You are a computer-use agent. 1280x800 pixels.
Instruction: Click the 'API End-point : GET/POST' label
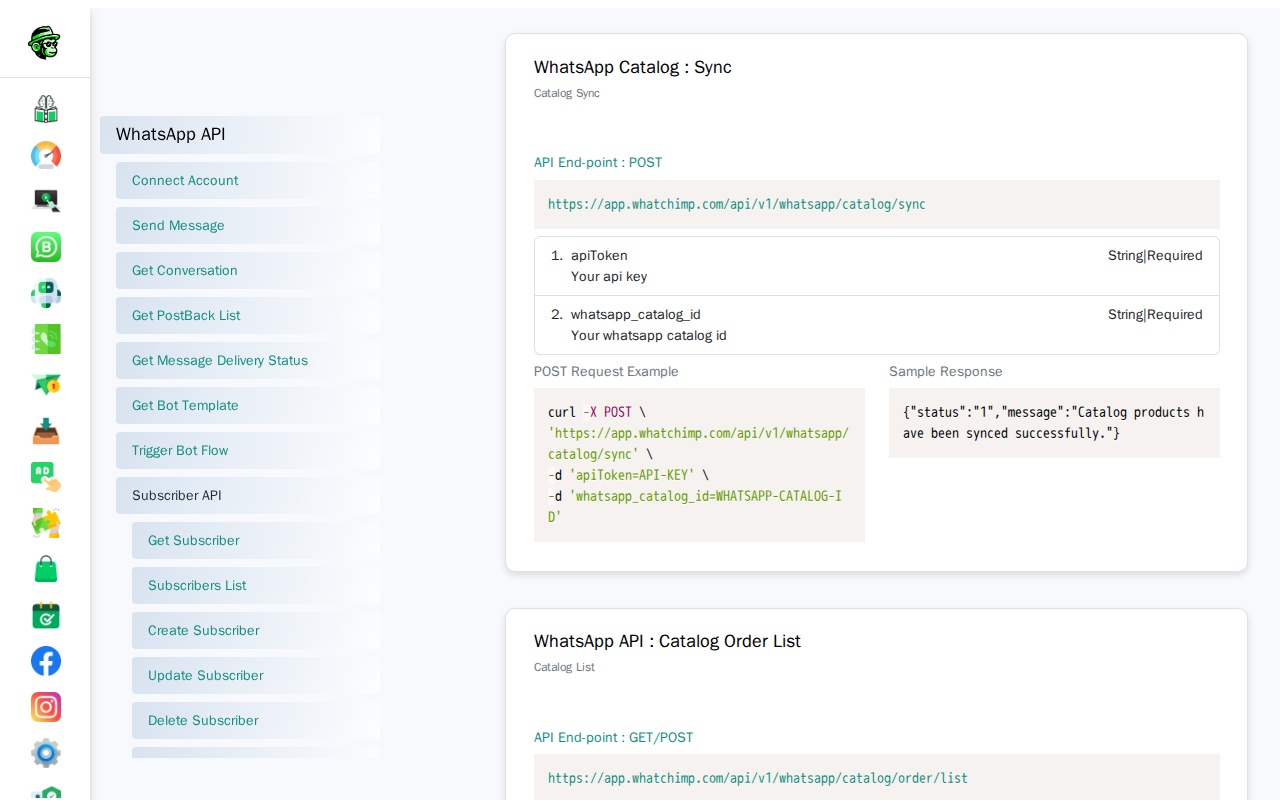click(613, 738)
